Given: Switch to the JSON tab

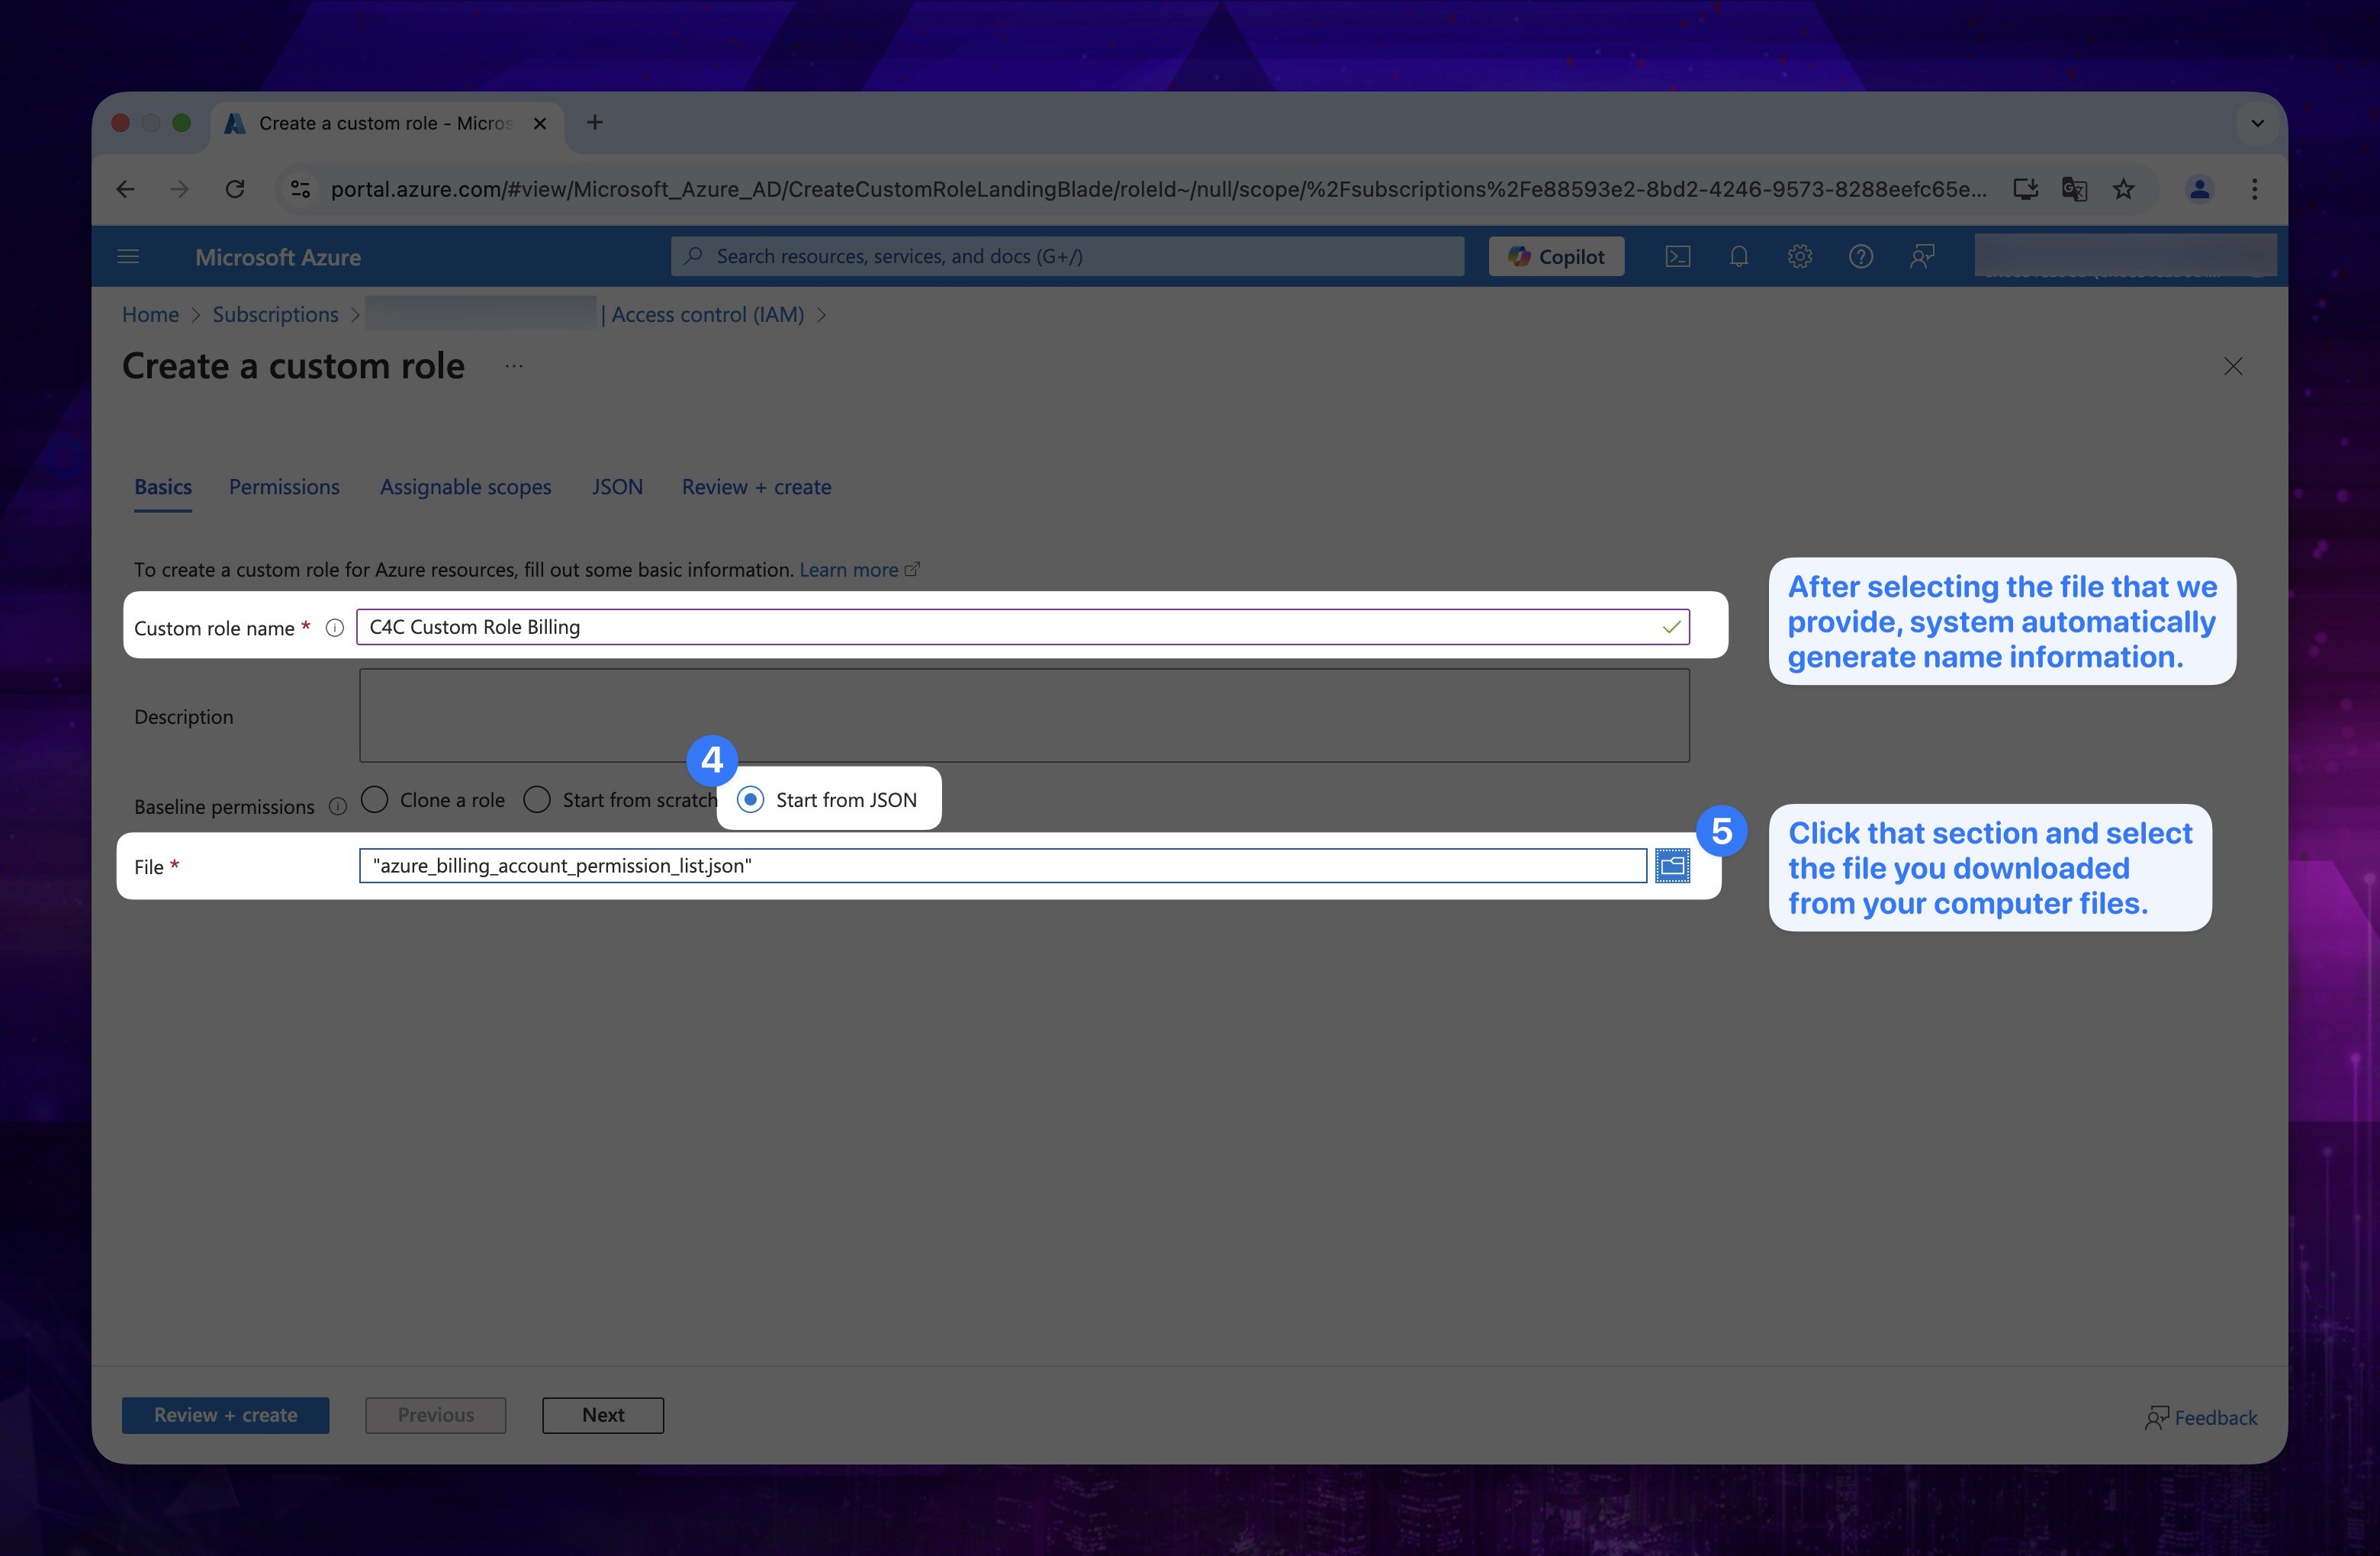Looking at the screenshot, I should tap(617, 487).
